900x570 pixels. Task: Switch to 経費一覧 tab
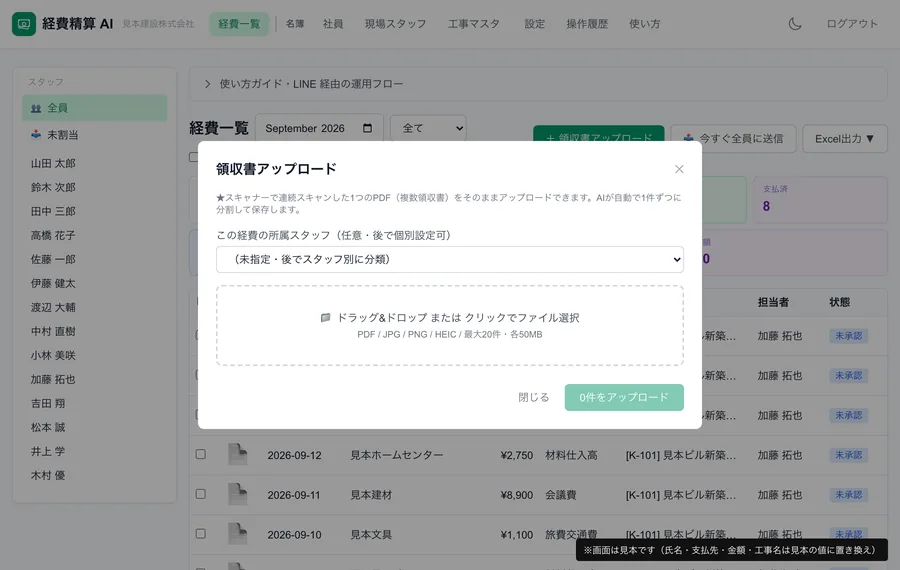(x=239, y=24)
